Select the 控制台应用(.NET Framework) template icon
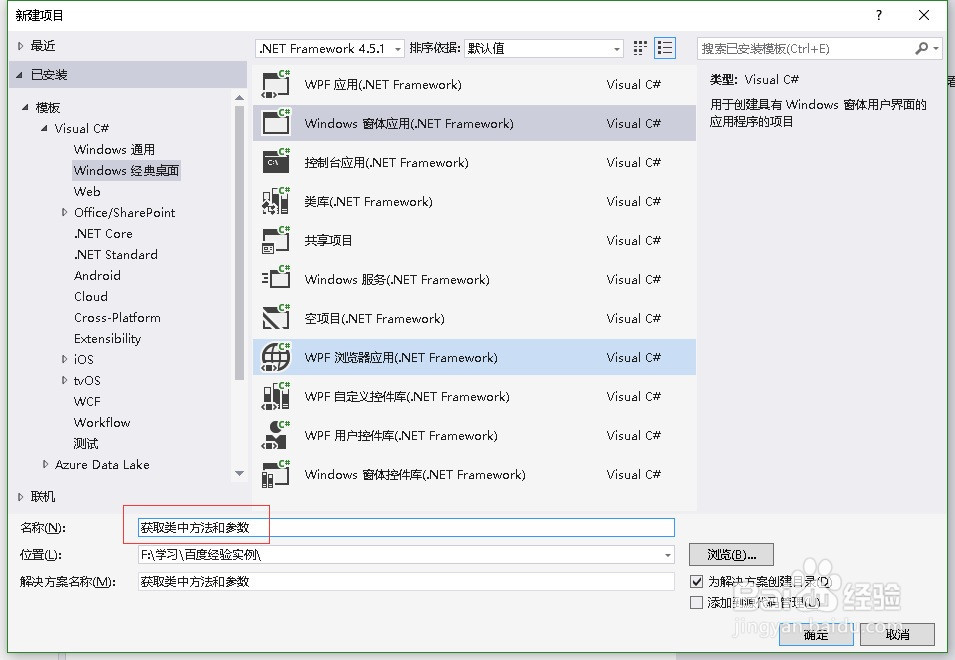955x660 pixels. (275, 162)
